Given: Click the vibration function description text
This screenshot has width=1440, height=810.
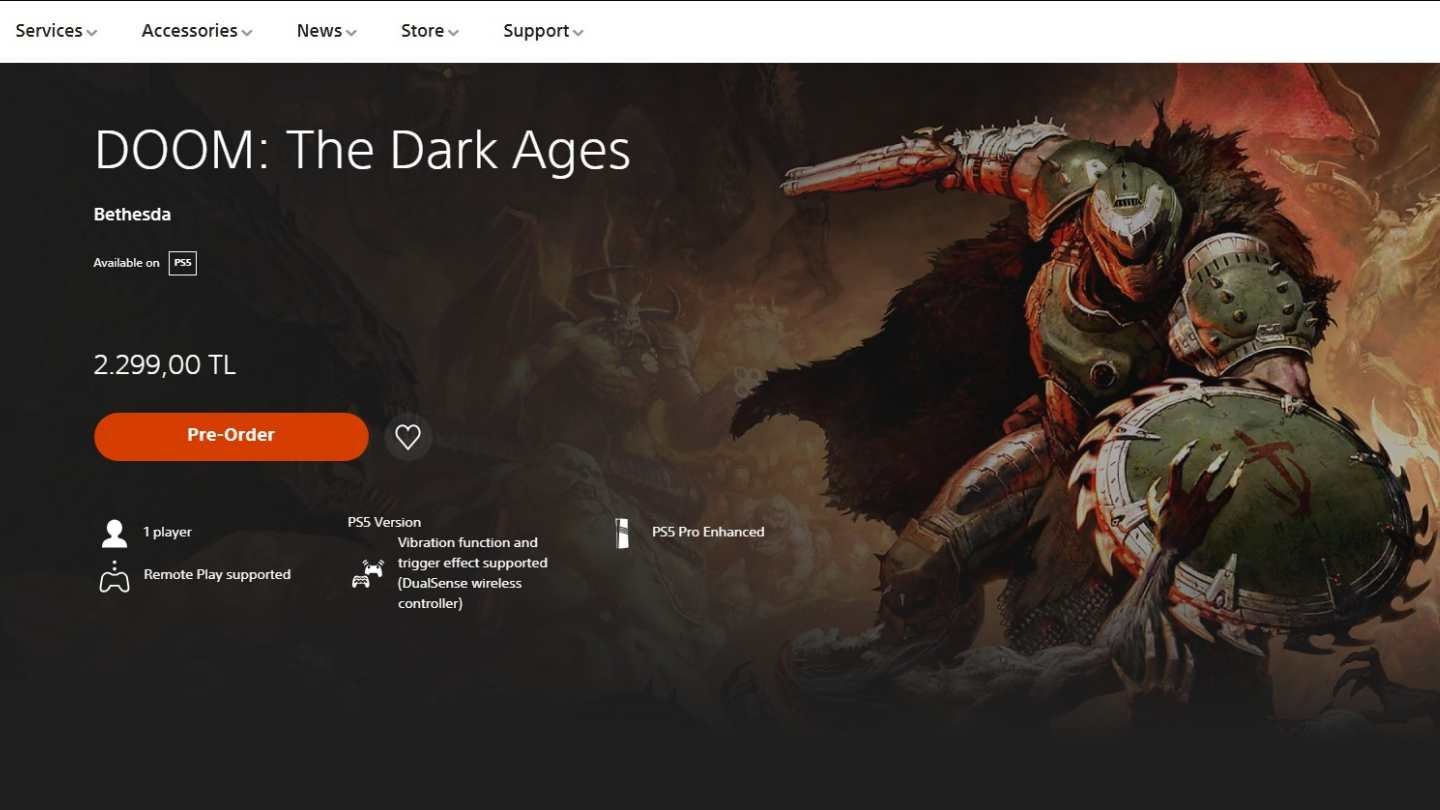Looking at the screenshot, I should 472,573.
